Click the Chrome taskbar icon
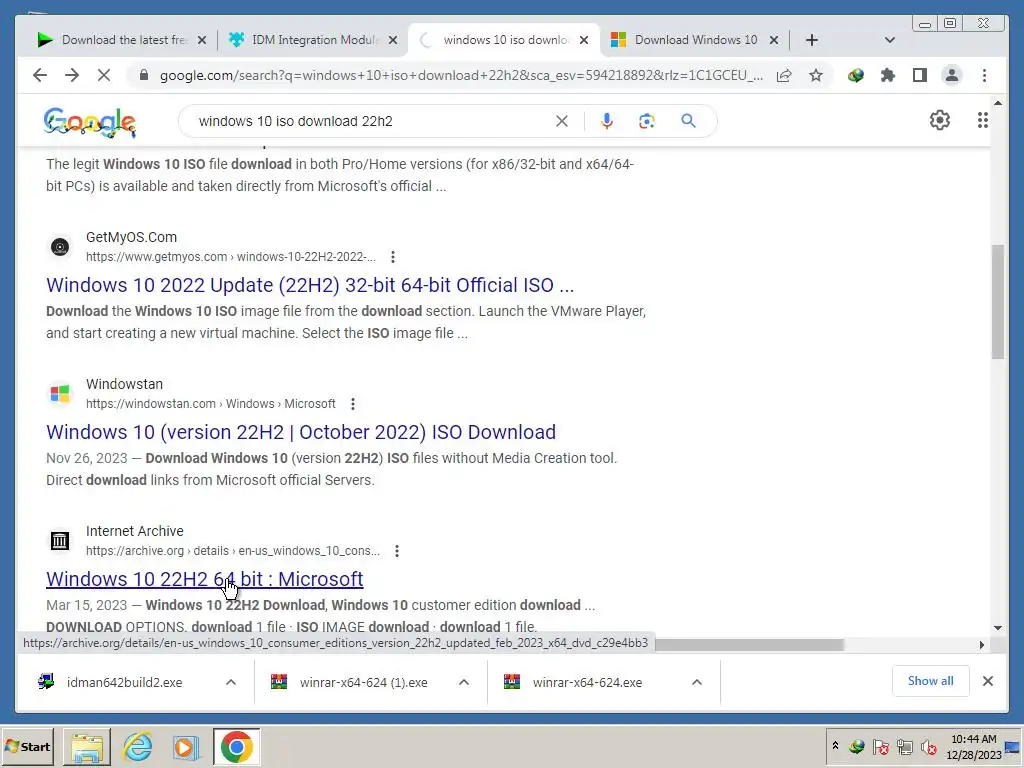The image size is (1024, 768). coord(236,746)
